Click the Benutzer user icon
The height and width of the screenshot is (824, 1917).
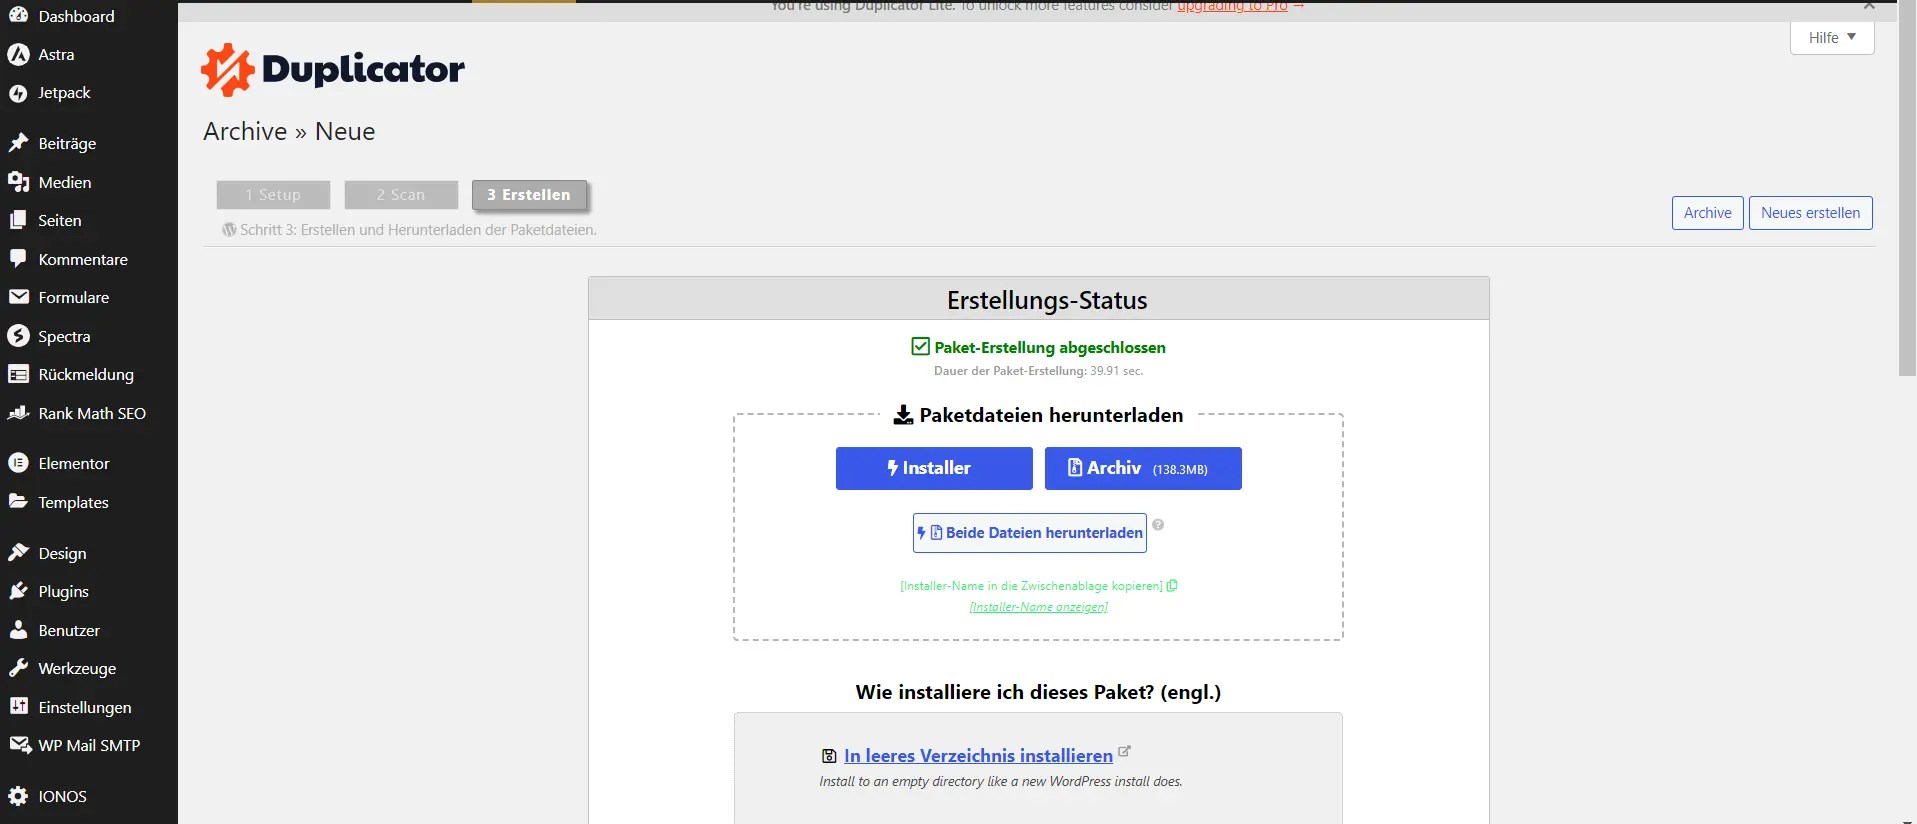click(18, 630)
